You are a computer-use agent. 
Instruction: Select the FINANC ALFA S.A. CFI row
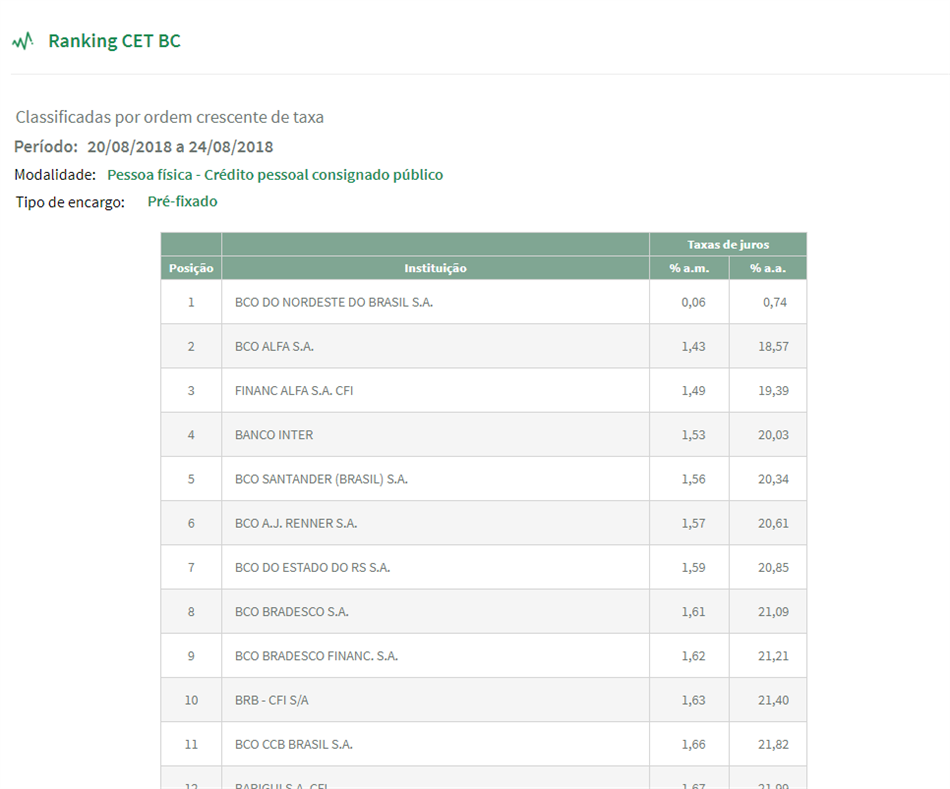coord(483,390)
